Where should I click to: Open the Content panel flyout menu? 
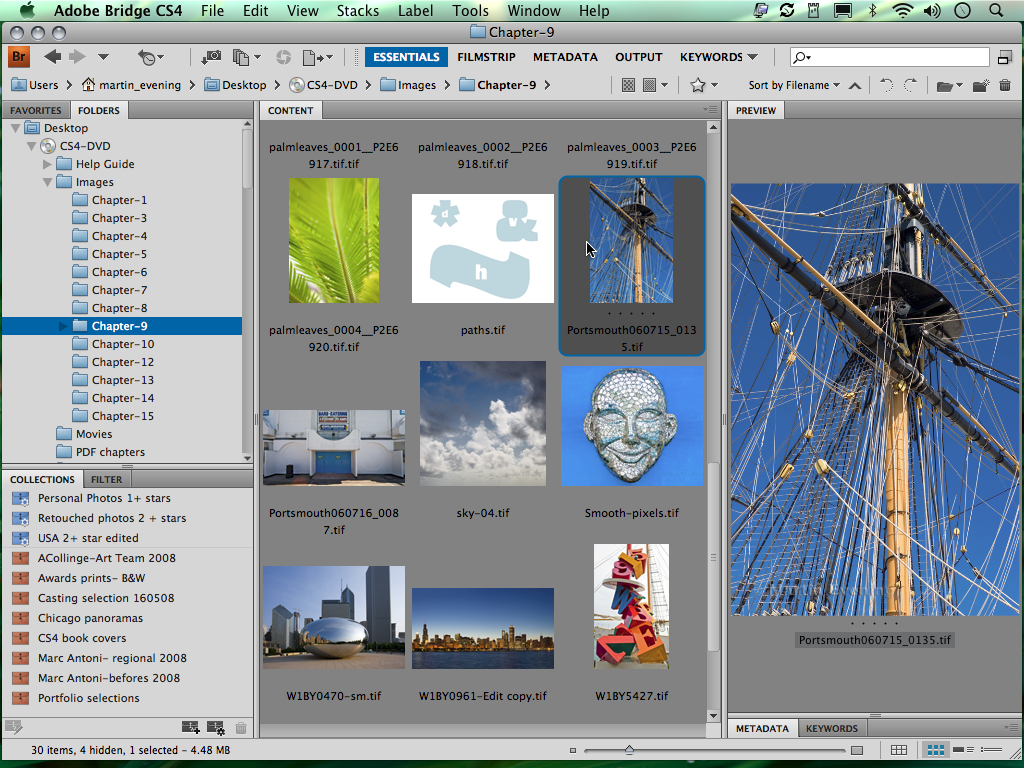711,110
